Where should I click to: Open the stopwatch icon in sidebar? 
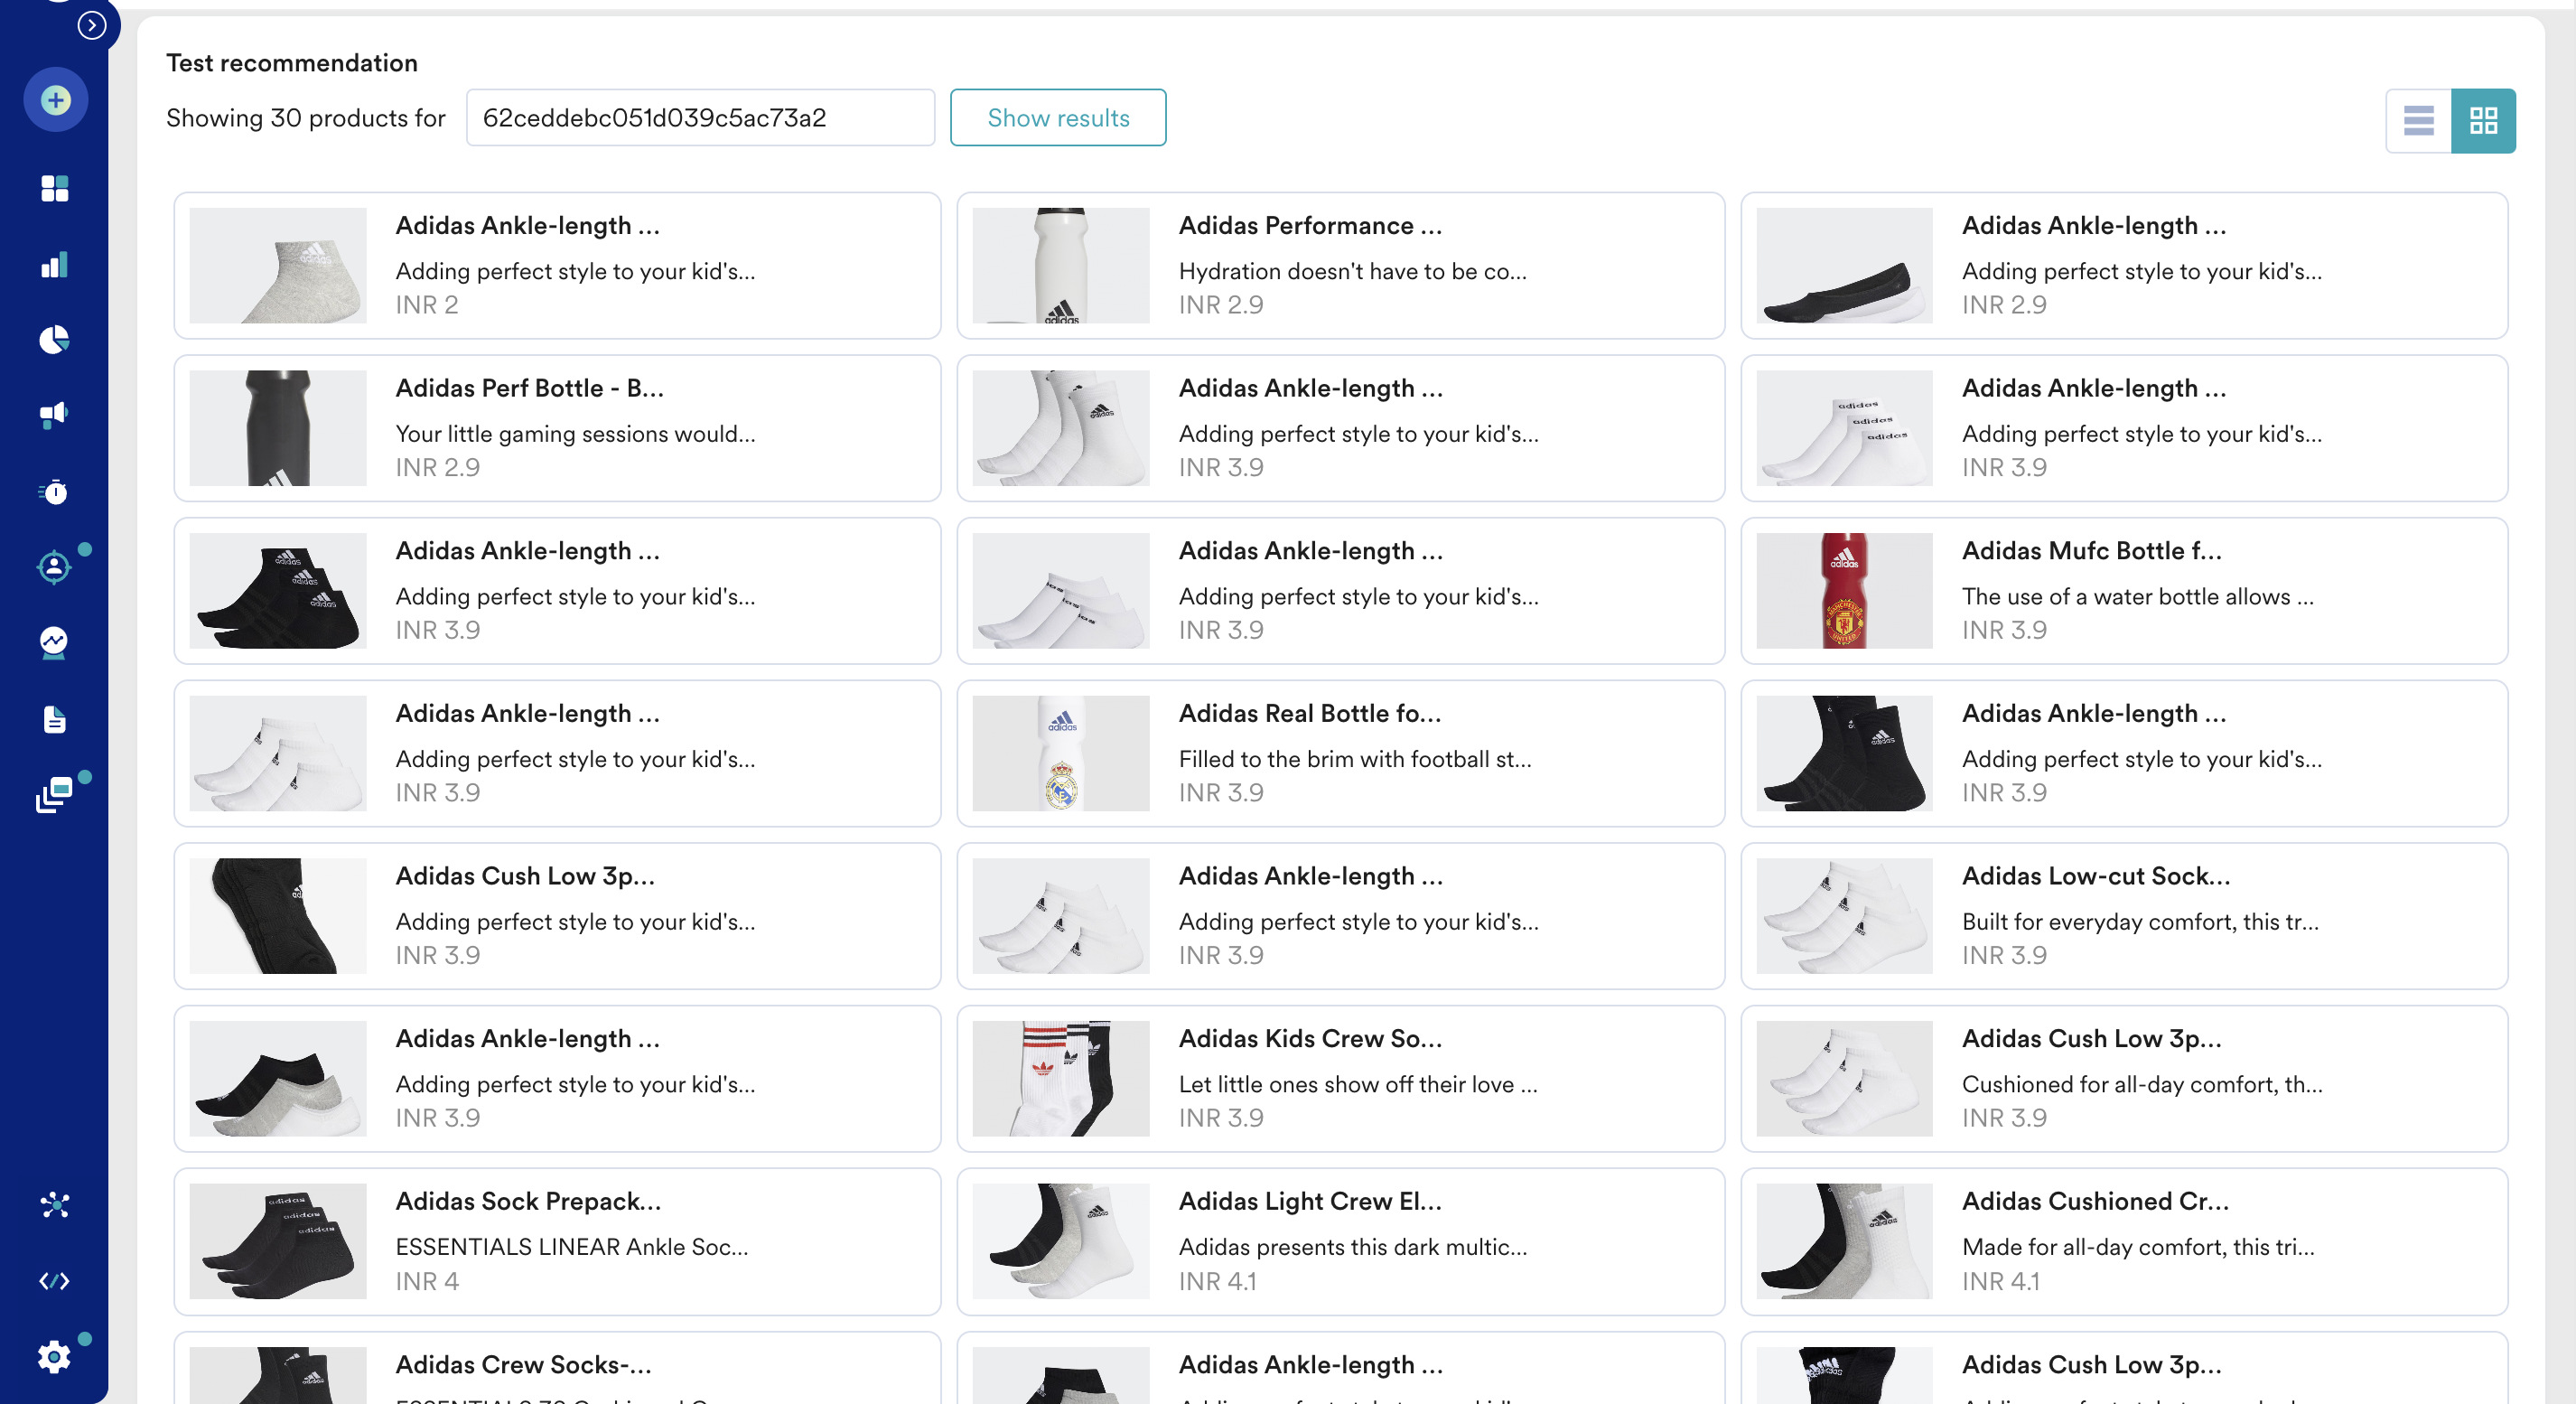tap(55, 492)
